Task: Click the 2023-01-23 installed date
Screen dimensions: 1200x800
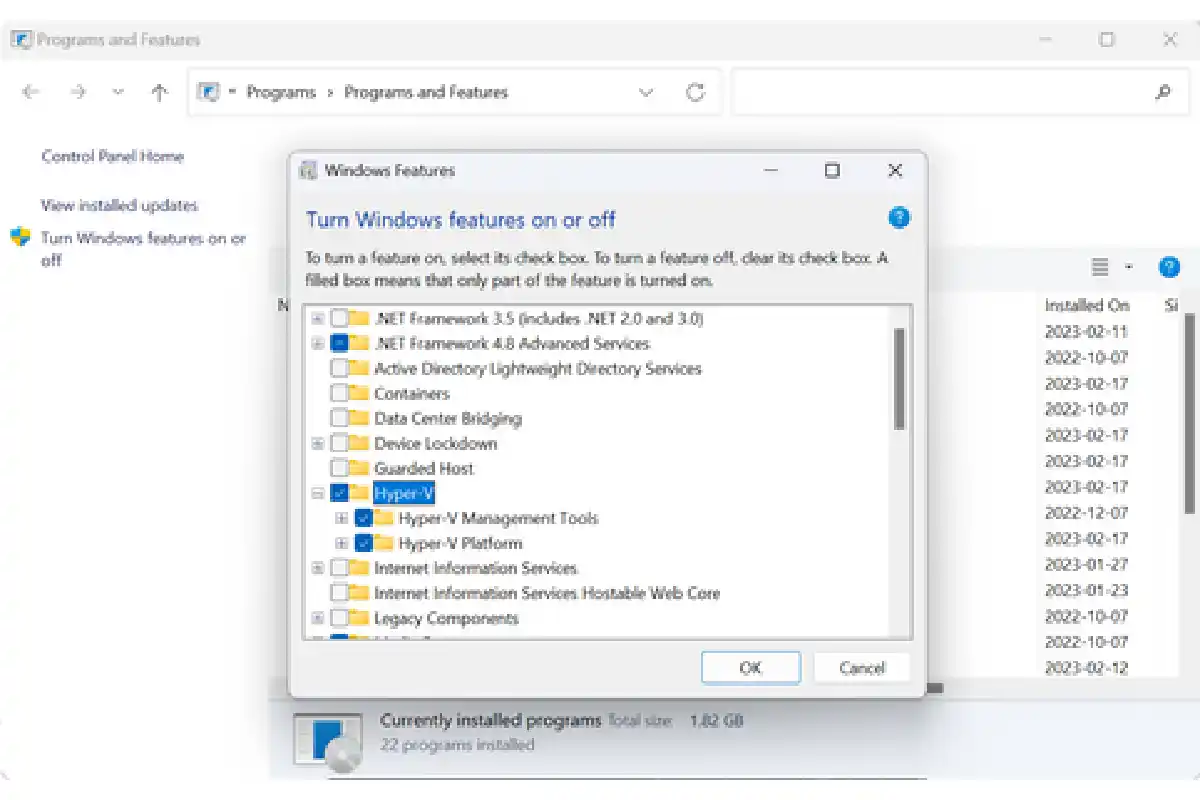Action: pyautogui.click(x=1087, y=590)
